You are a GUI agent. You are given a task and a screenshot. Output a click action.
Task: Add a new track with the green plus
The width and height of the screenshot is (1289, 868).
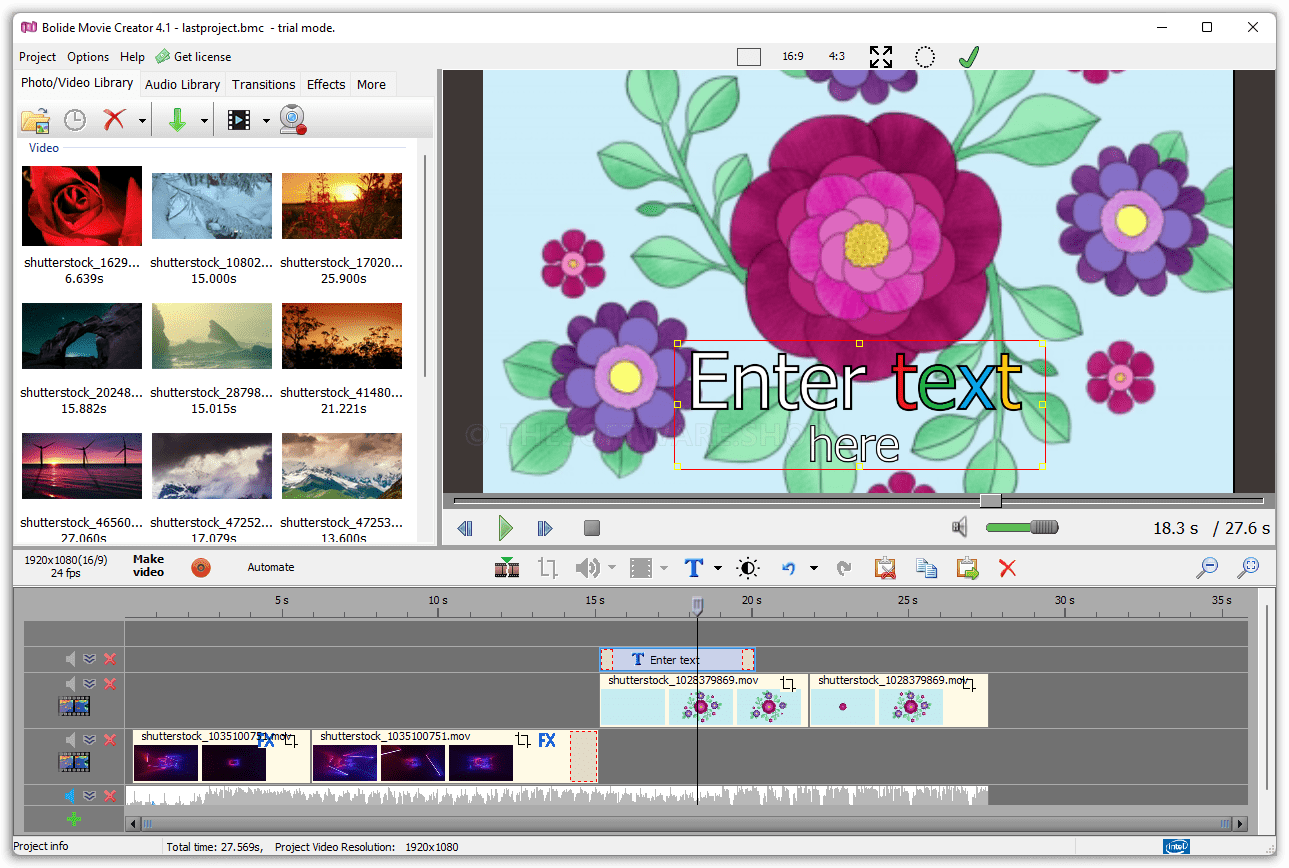[74, 820]
